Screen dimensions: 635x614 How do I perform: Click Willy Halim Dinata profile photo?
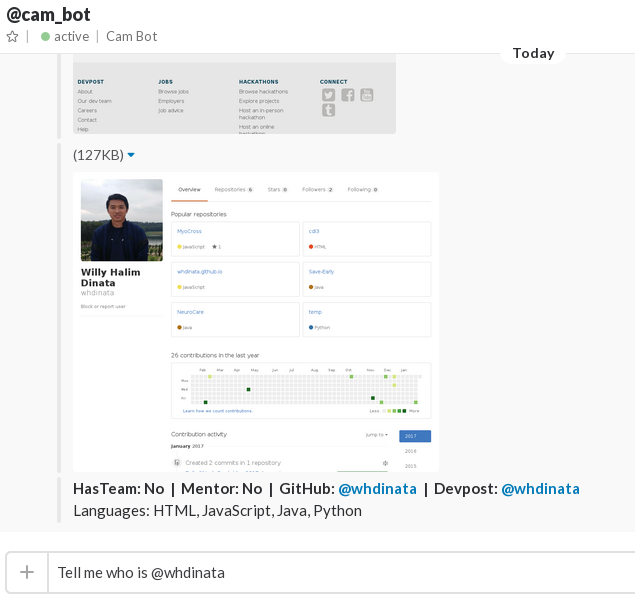click(122, 220)
